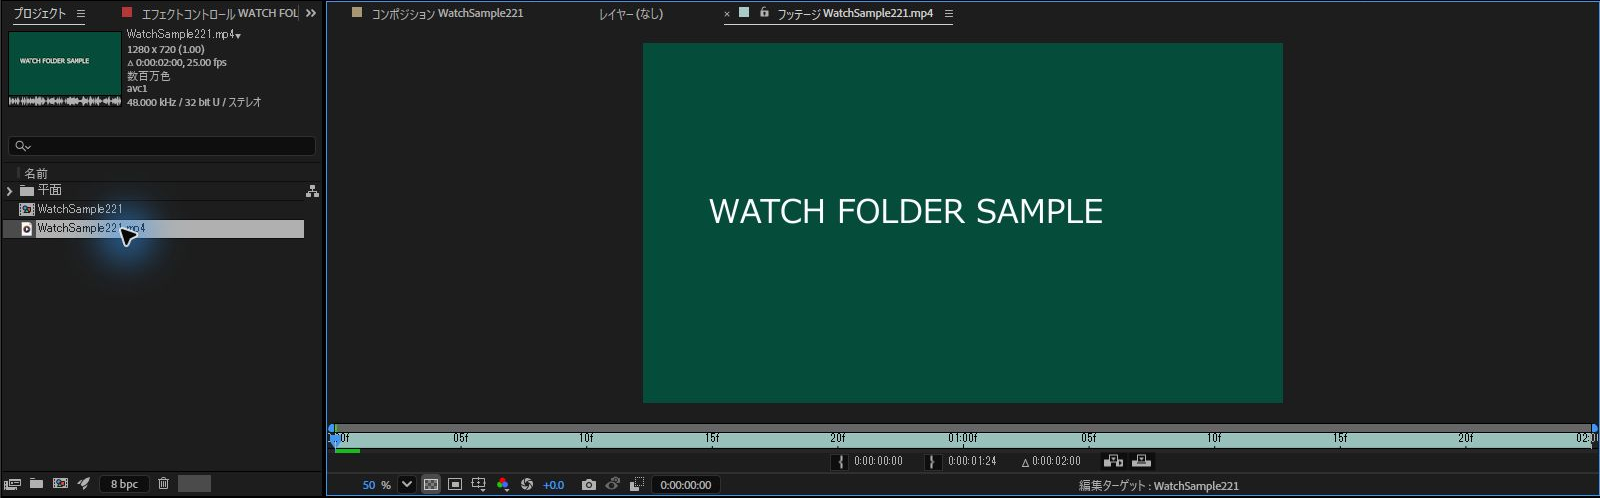The width and height of the screenshot is (1600, 498).
Task: Click the duration value 0:00:02:00
Action: point(1056,461)
